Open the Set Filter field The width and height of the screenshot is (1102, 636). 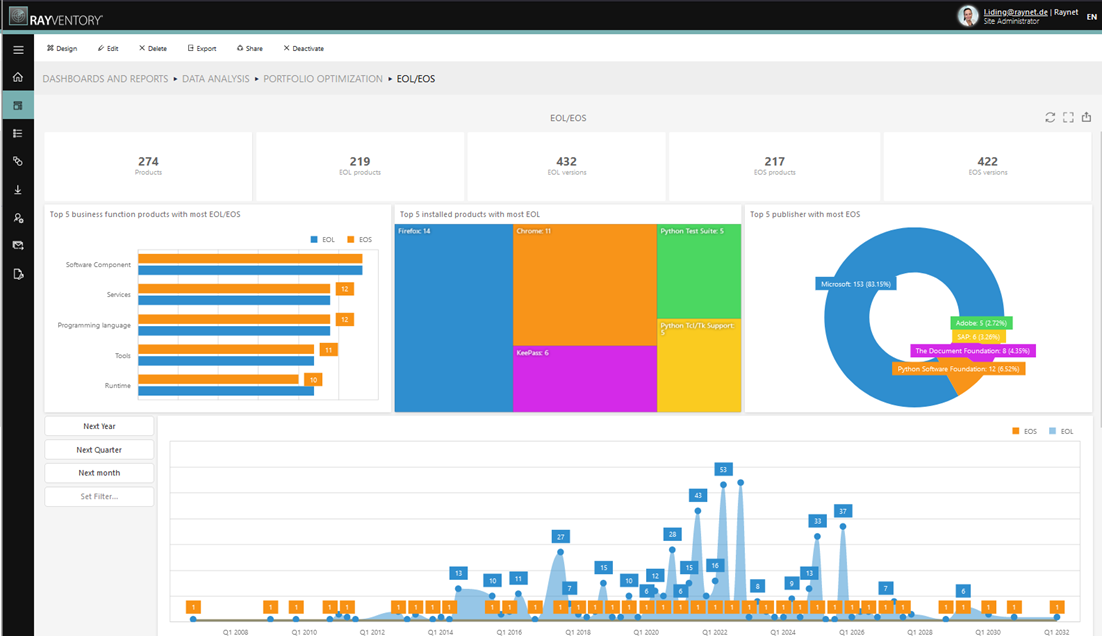(99, 496)
